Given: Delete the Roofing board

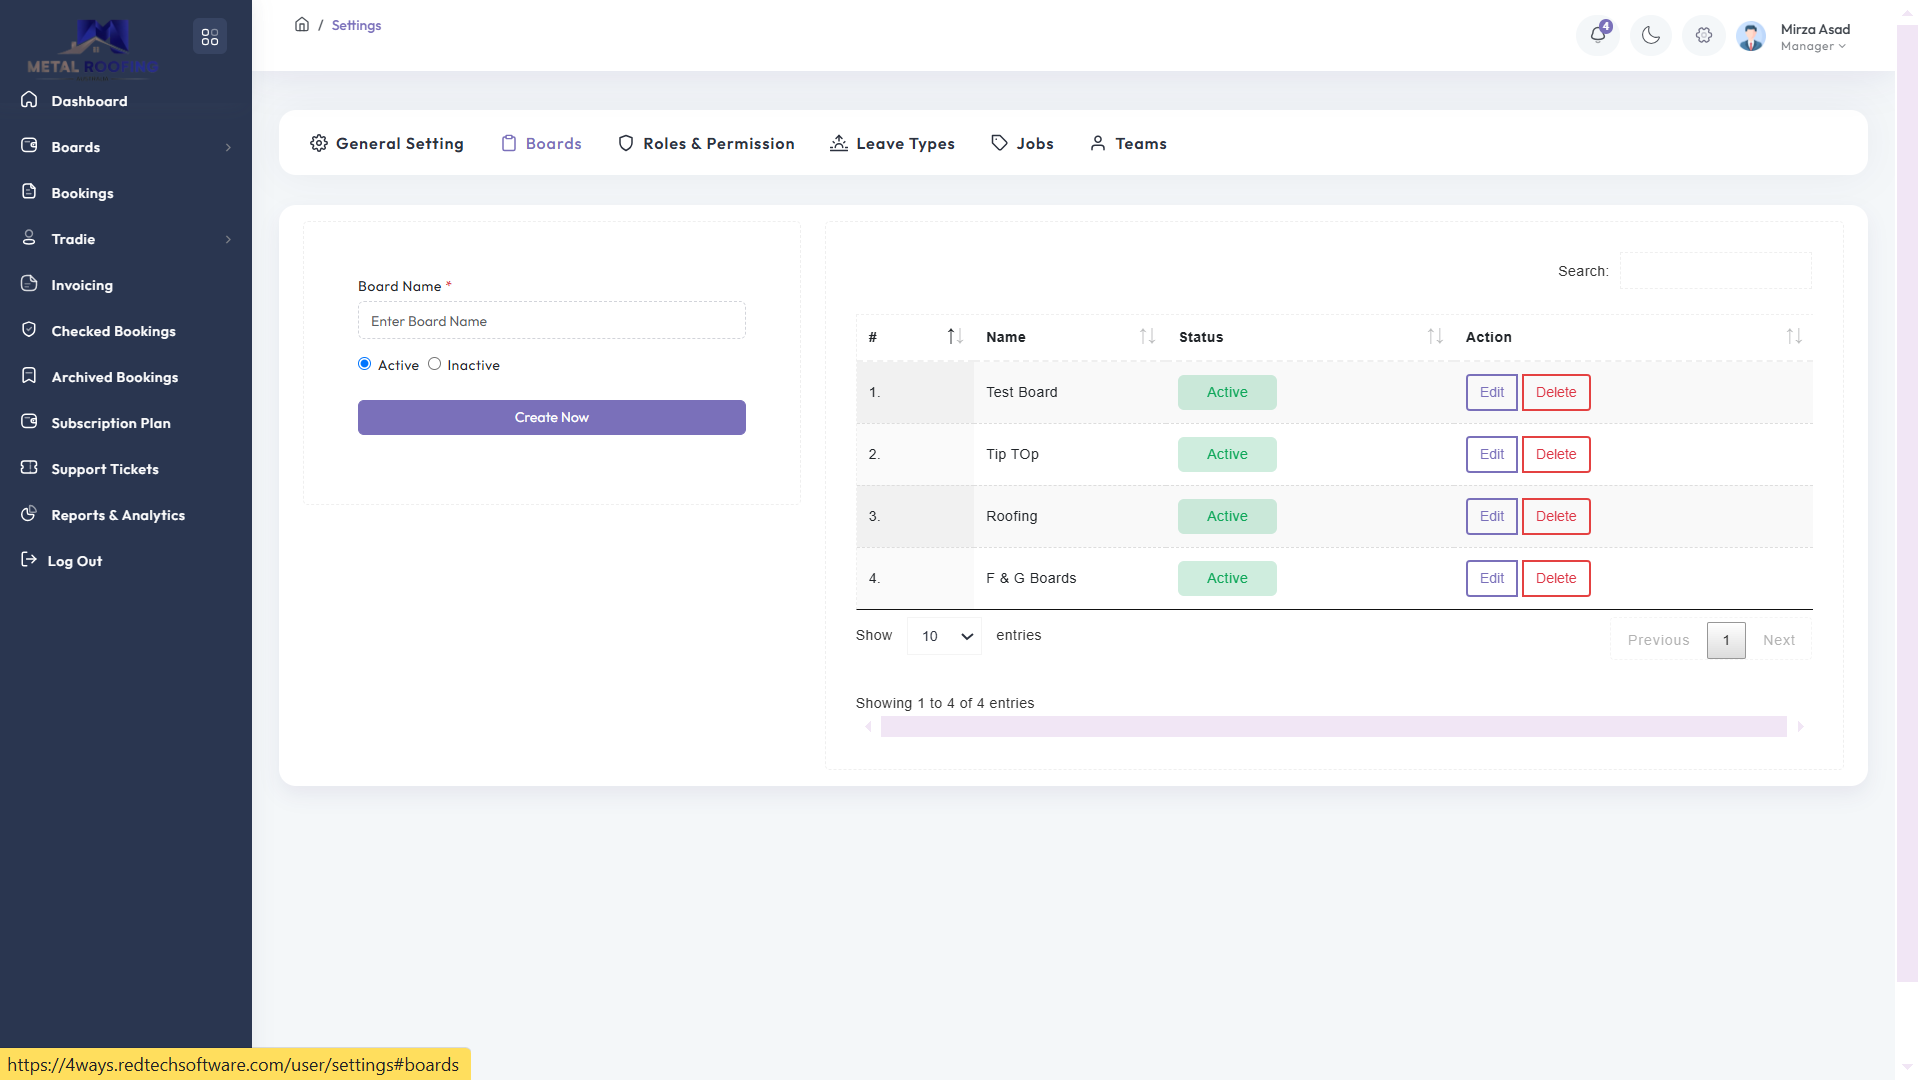Looking at the screenshot, I should point(1555,517).
